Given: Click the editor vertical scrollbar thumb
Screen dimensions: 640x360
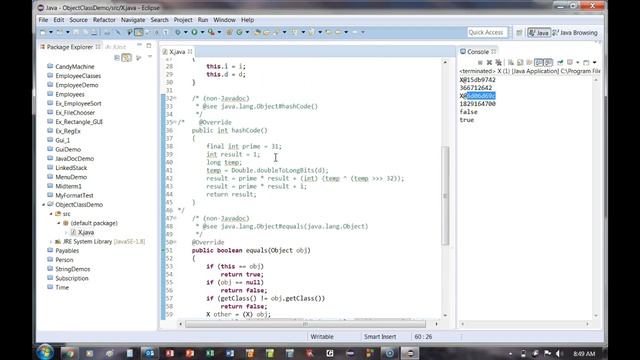Looking at the screenshot, I should click(445, 196).
